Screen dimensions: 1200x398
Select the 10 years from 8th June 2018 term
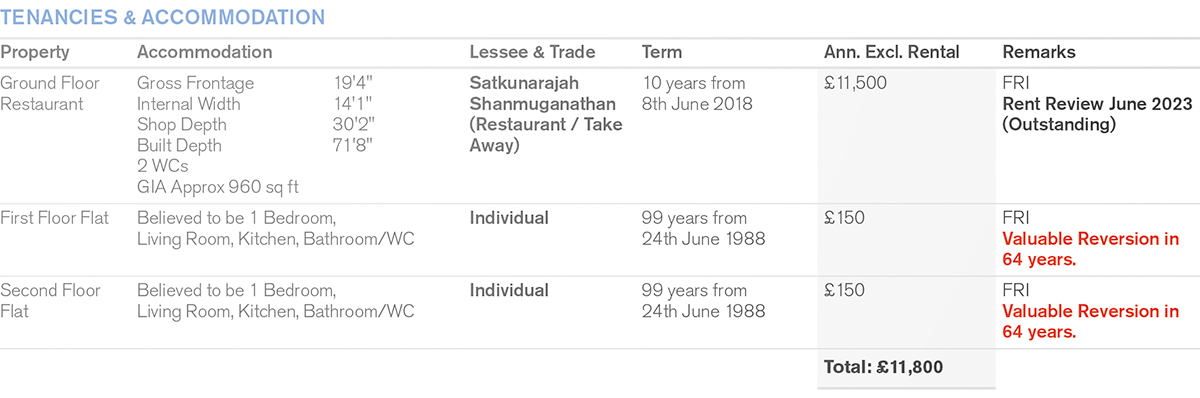pyautogui.click(x=698, y=93)
